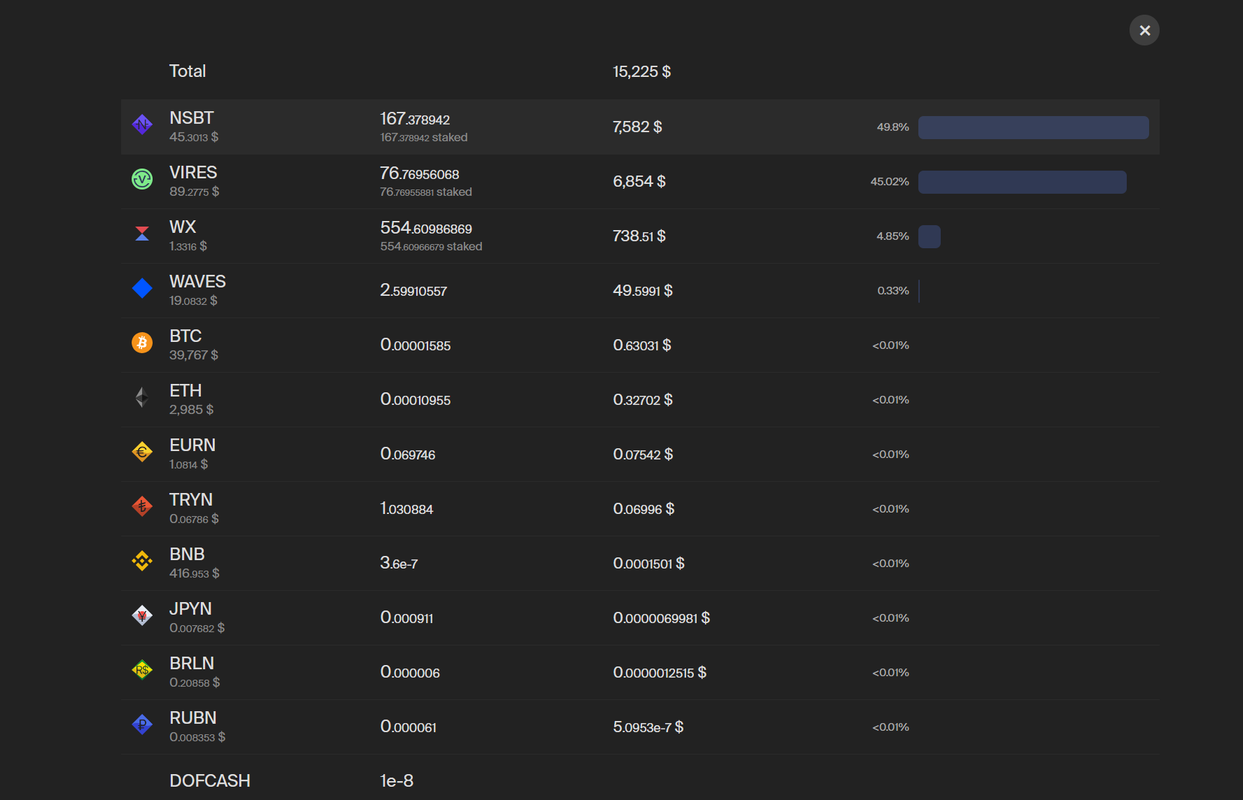The height and width of the screenshot is (800, 1243).
Task: Click the BTC orange bitcoin icon
Action: click(142, 343)
